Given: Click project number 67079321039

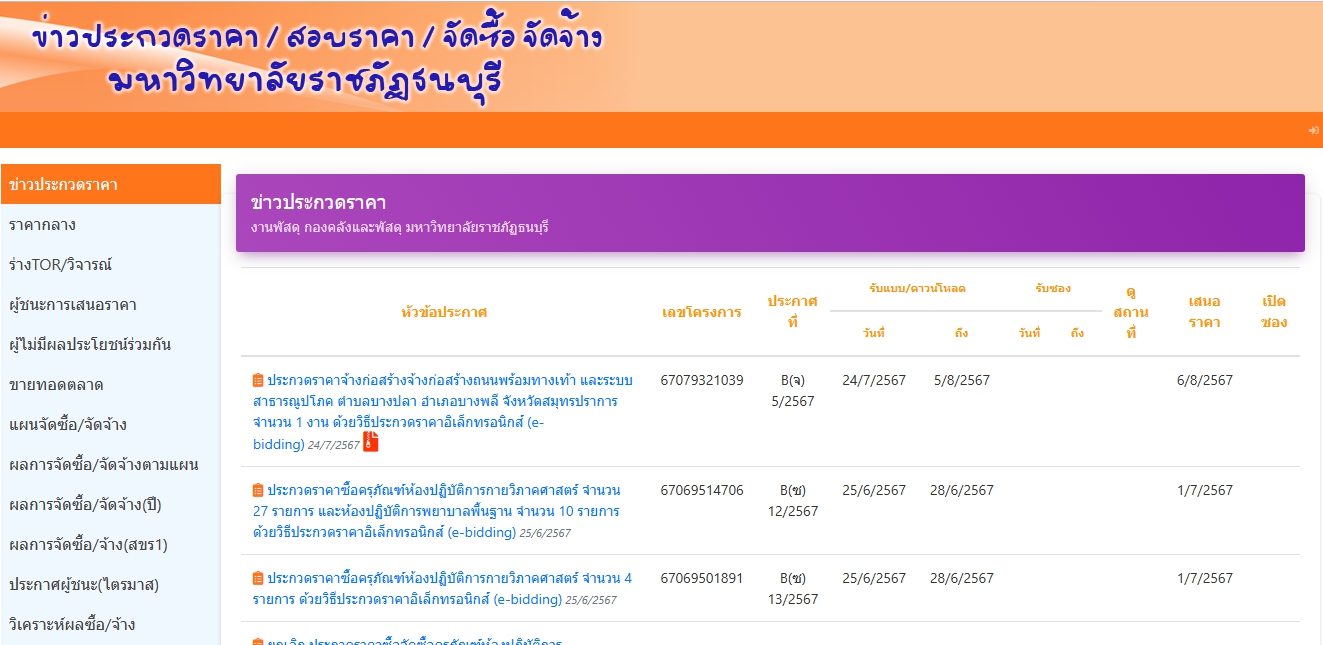Looking at the screenshot, I should pos(702,380).
